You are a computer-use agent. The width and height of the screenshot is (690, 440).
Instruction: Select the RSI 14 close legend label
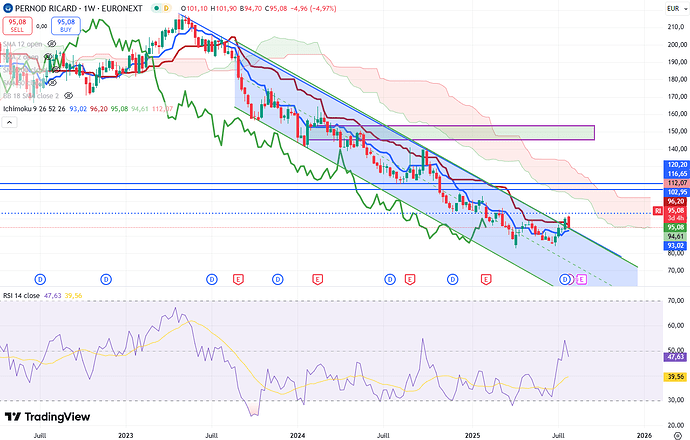25,297
